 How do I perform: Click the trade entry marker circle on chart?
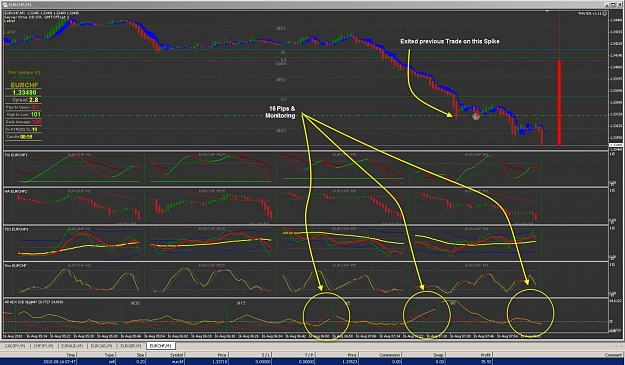(x=475, y=117)
